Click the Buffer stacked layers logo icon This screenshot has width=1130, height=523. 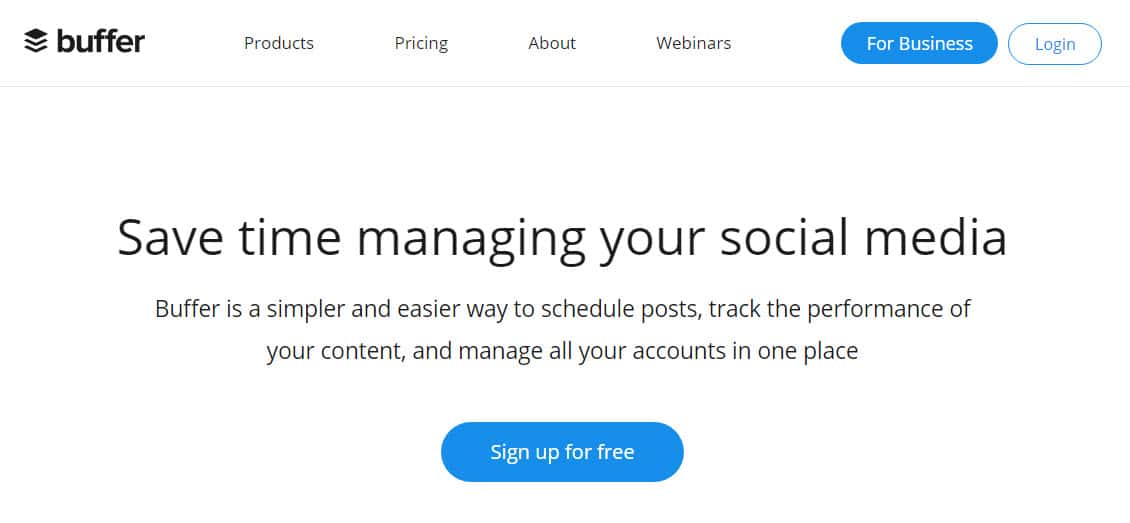(x=36, y=42)
